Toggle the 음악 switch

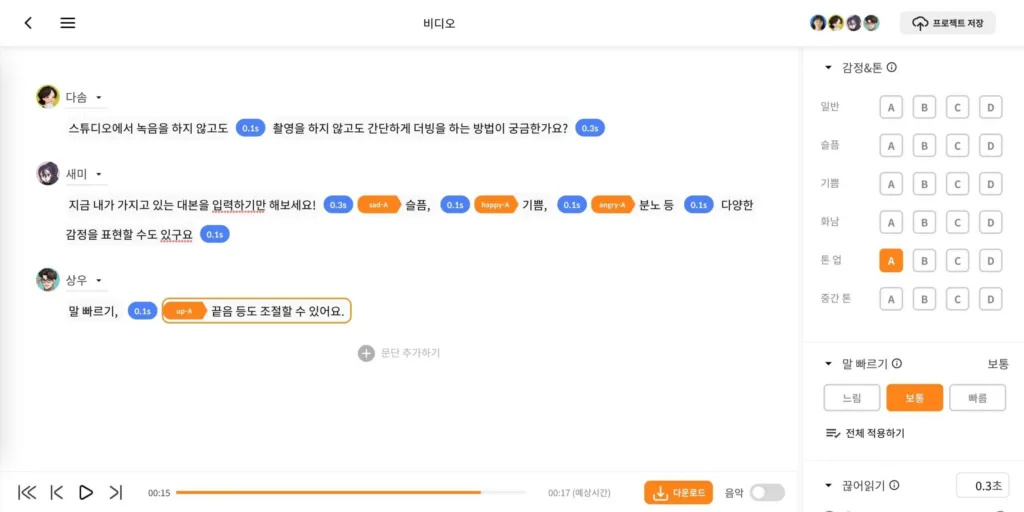767,492
